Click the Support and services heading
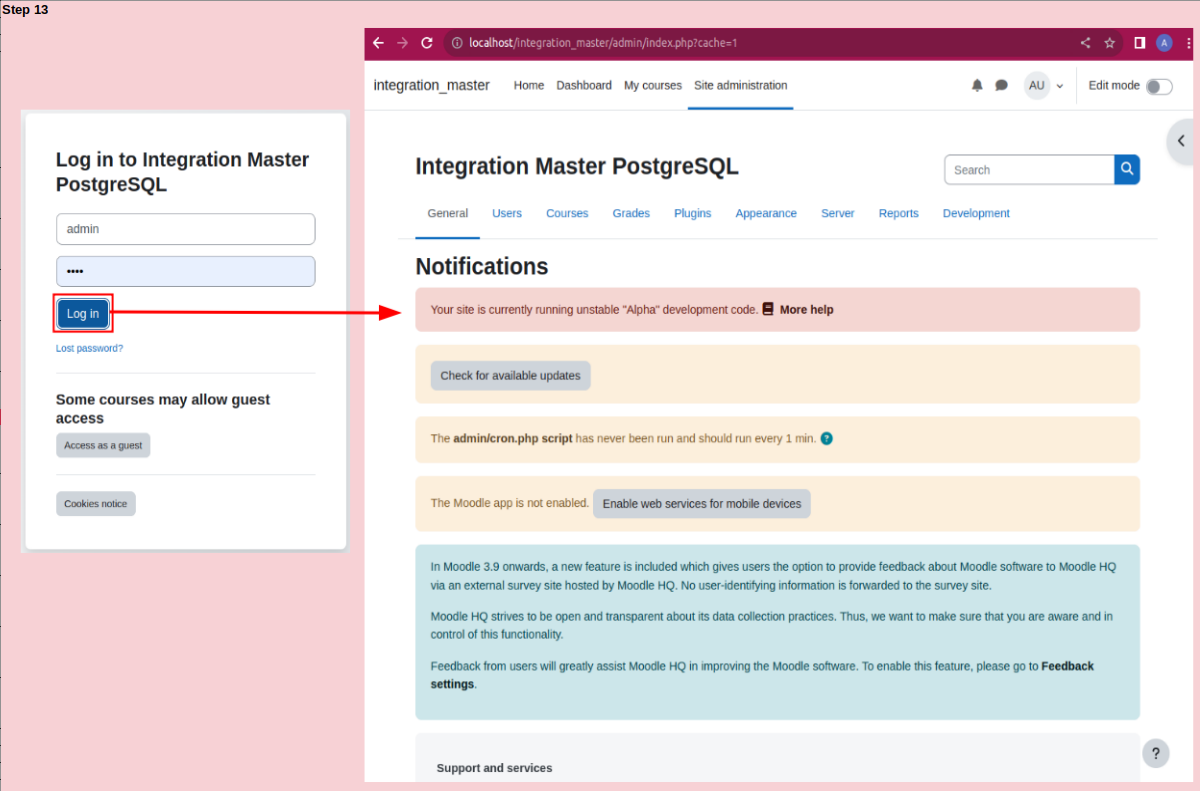This screenshot has width=1200, height=791. click(x=494, y=768)
